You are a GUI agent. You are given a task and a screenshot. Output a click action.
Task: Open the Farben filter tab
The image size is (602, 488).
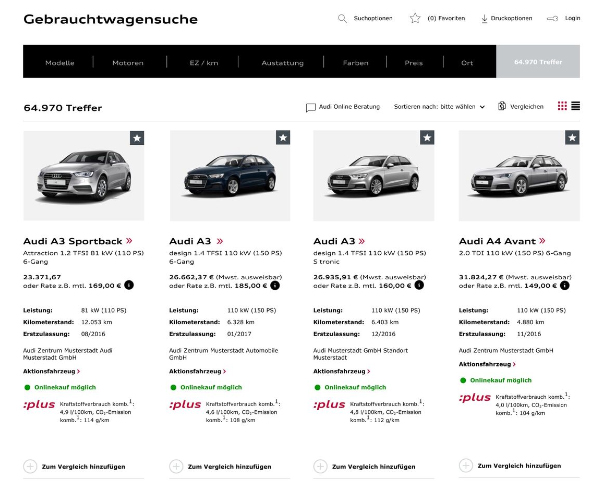coord(356,63)
